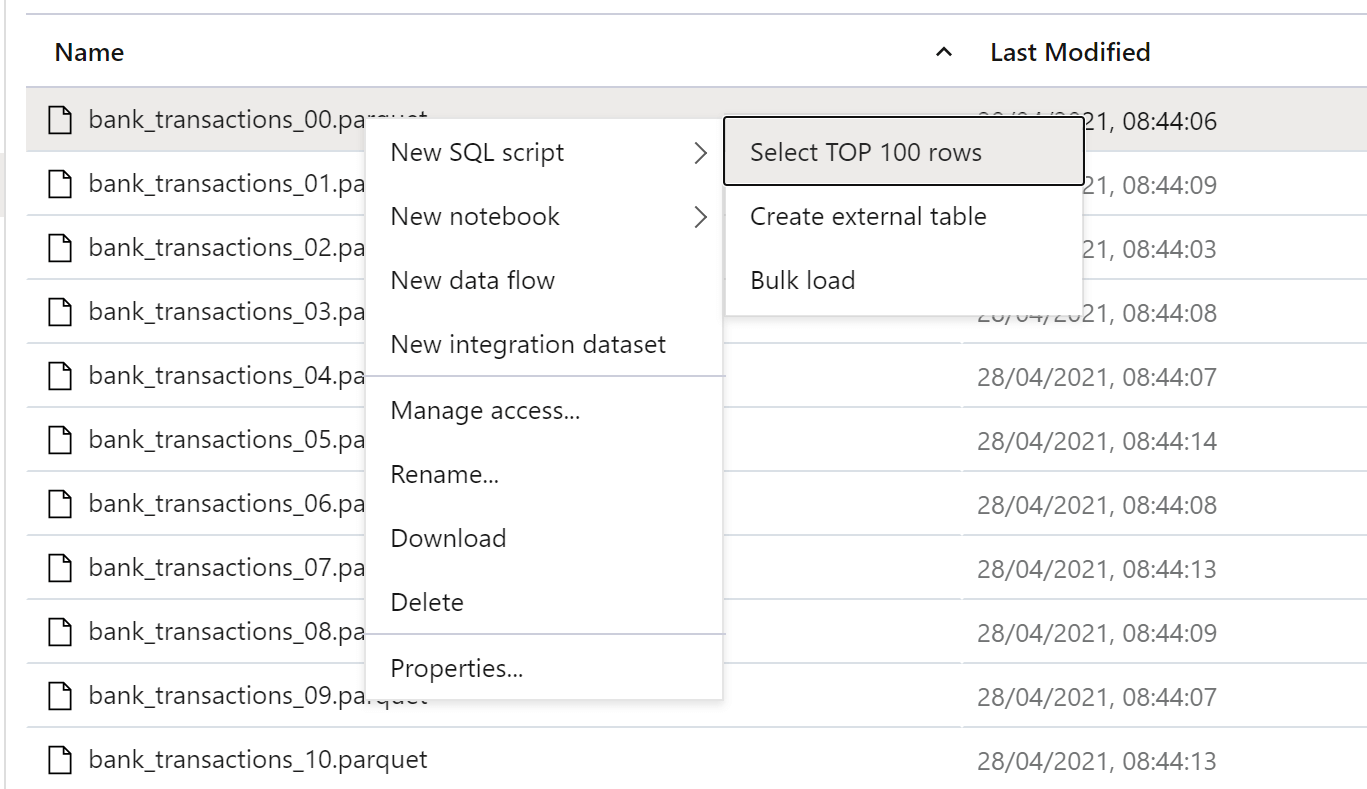This screenshot has height=789, width=1367.
Task: Open Manage access... dialog
Action: pos(544,411)
